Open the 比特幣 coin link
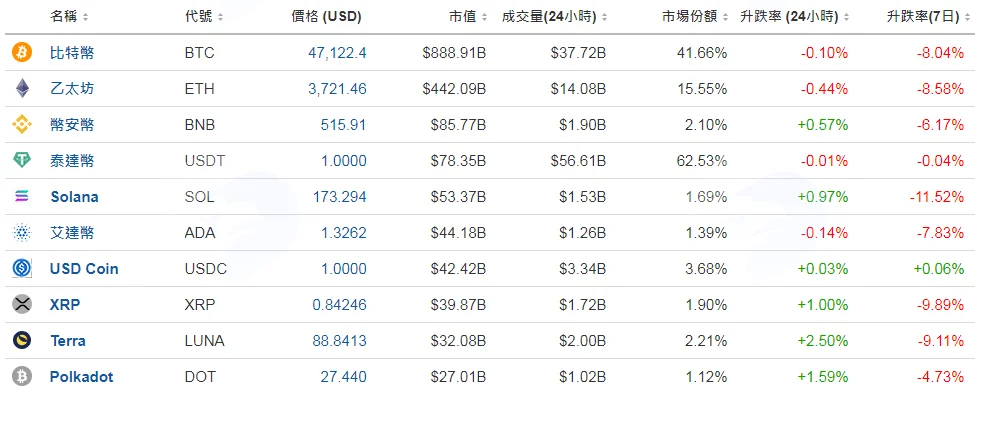Image resolution: width=981 pixels, height=421 pixels. [x=72, y=53]
